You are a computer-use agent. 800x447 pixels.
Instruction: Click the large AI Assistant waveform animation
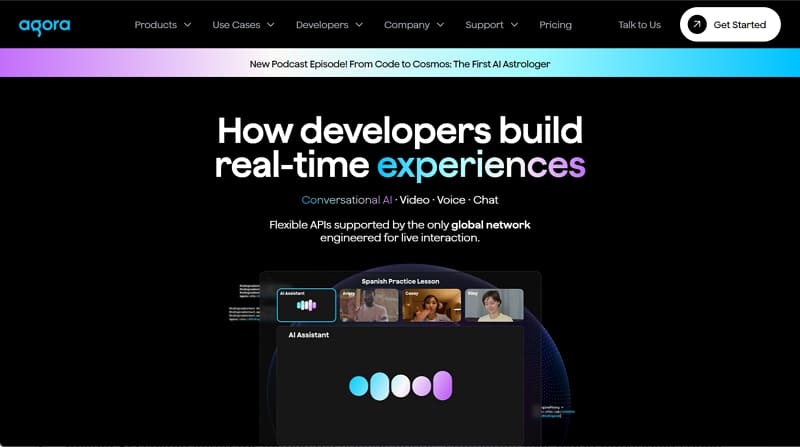click(401, 385)
